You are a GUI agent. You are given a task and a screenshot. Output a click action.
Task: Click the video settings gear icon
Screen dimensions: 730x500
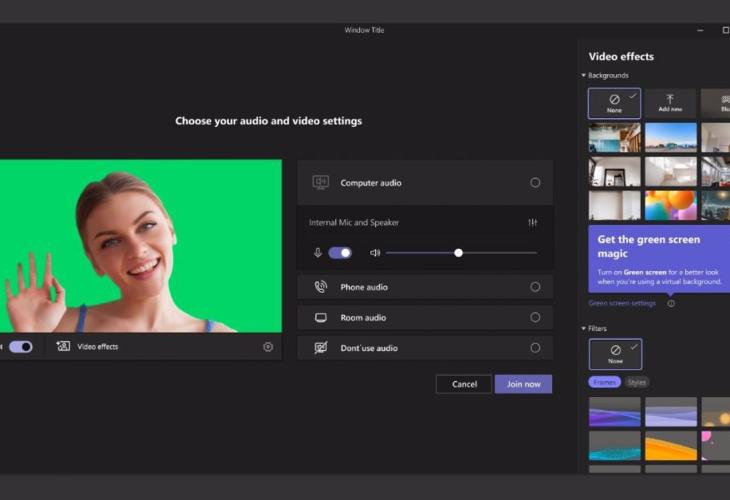pyautogui.click(x=268, y=347)
